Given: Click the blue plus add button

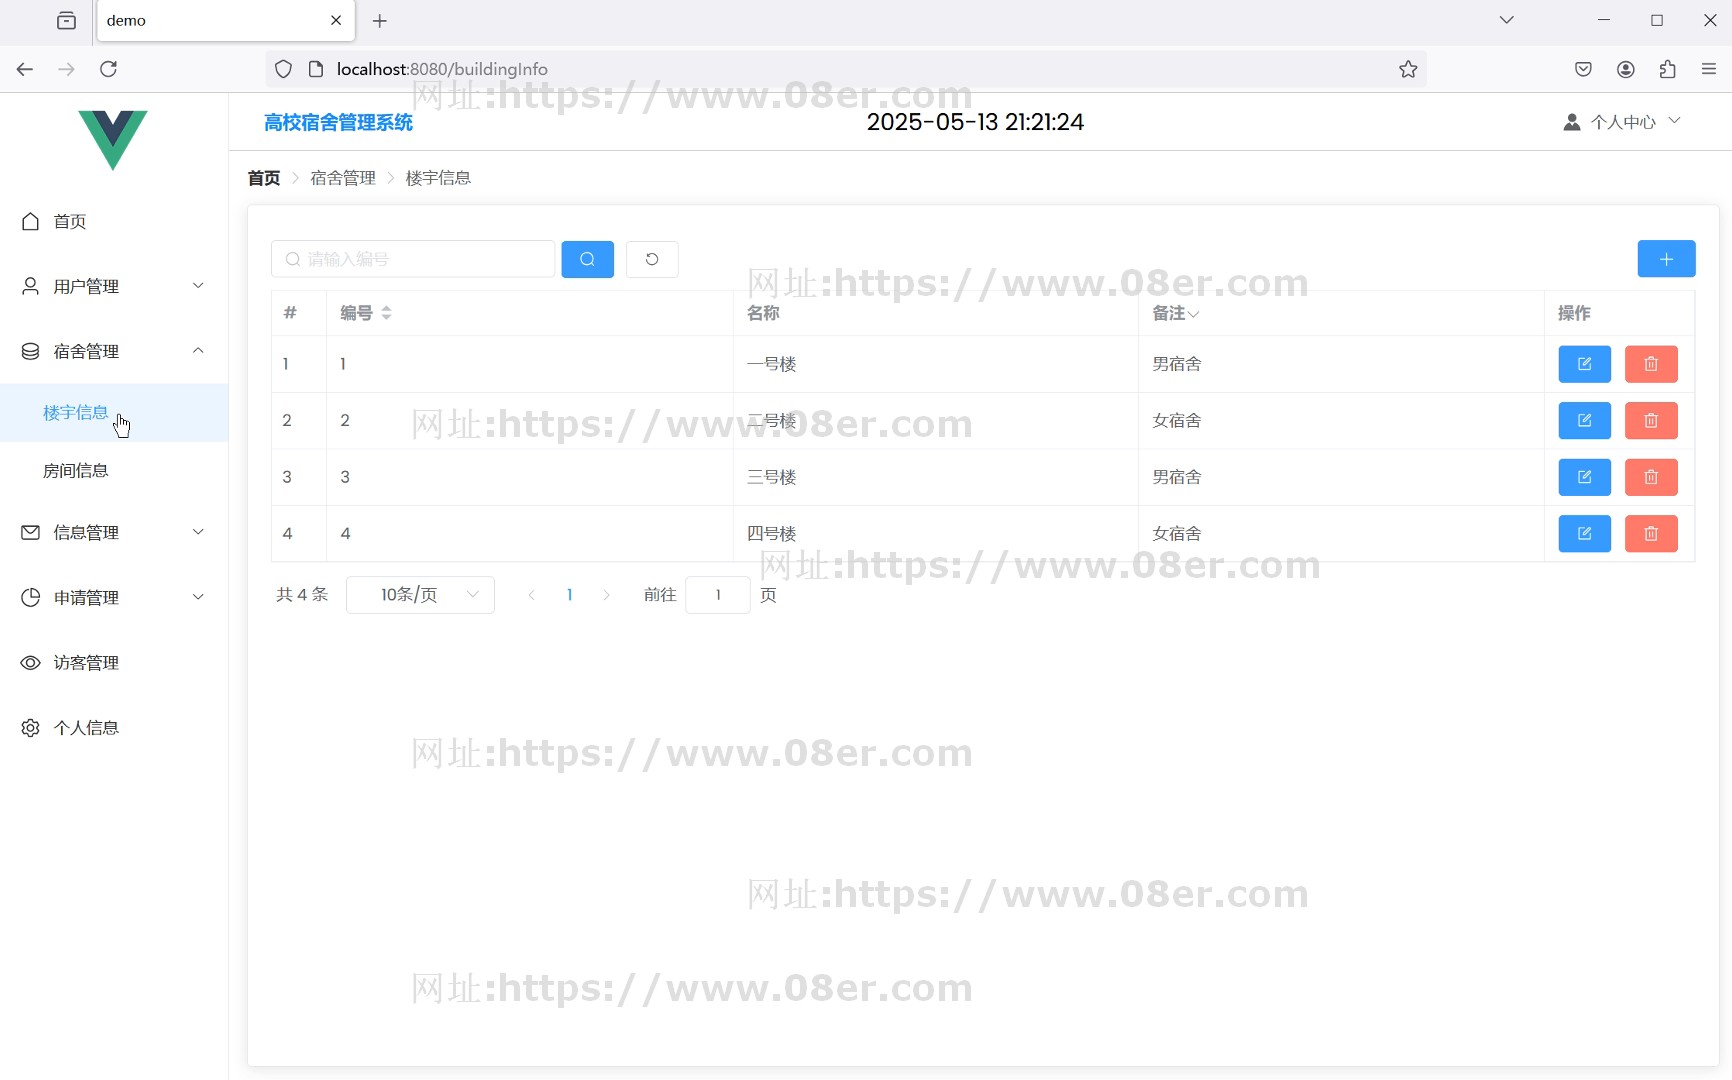Looking at the screenshot, I should [x=1665, y=259].
